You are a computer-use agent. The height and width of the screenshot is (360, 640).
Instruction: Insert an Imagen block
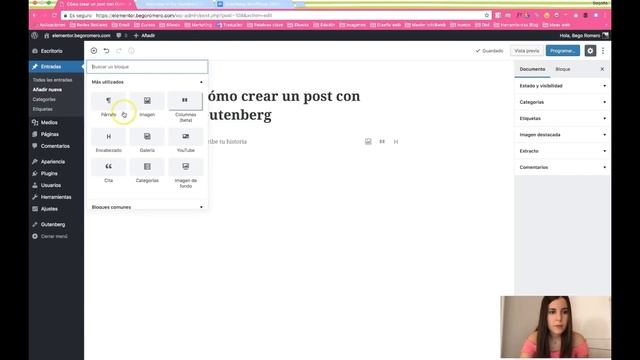tap(147, 105)
